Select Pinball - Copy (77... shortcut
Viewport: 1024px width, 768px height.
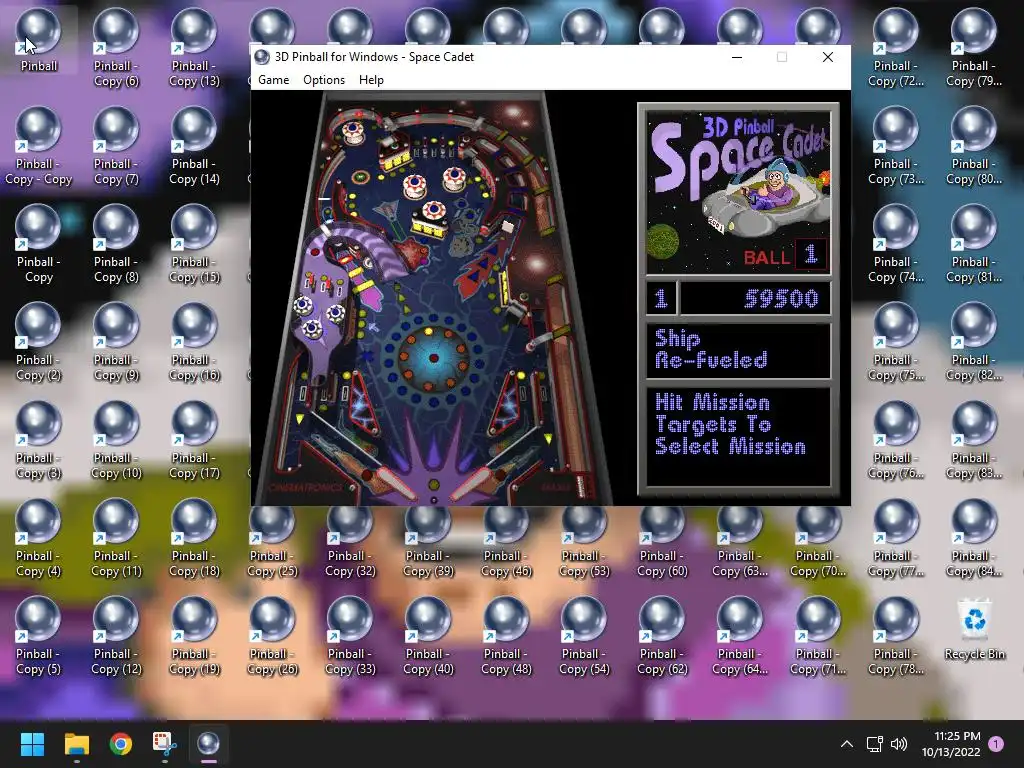point(896,538)
